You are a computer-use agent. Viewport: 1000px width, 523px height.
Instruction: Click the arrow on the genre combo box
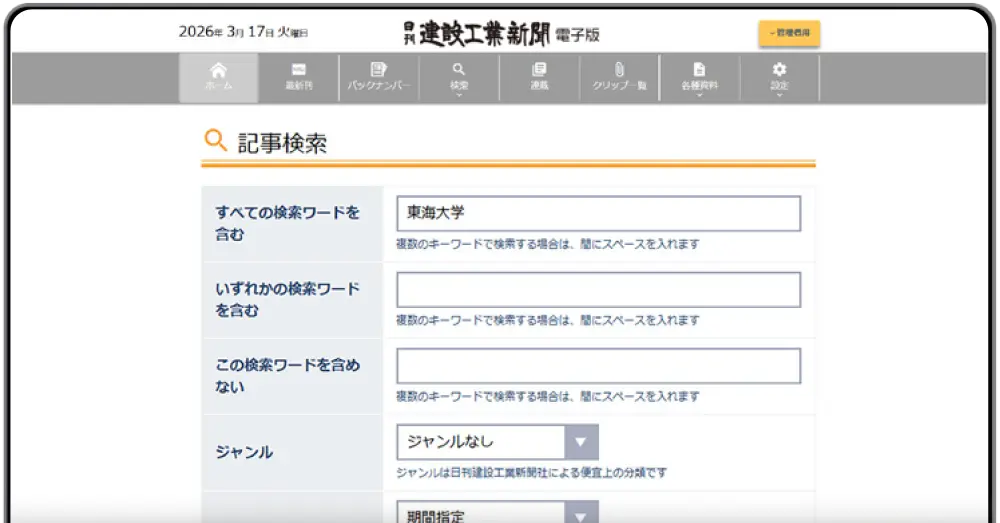click(581, 442)
